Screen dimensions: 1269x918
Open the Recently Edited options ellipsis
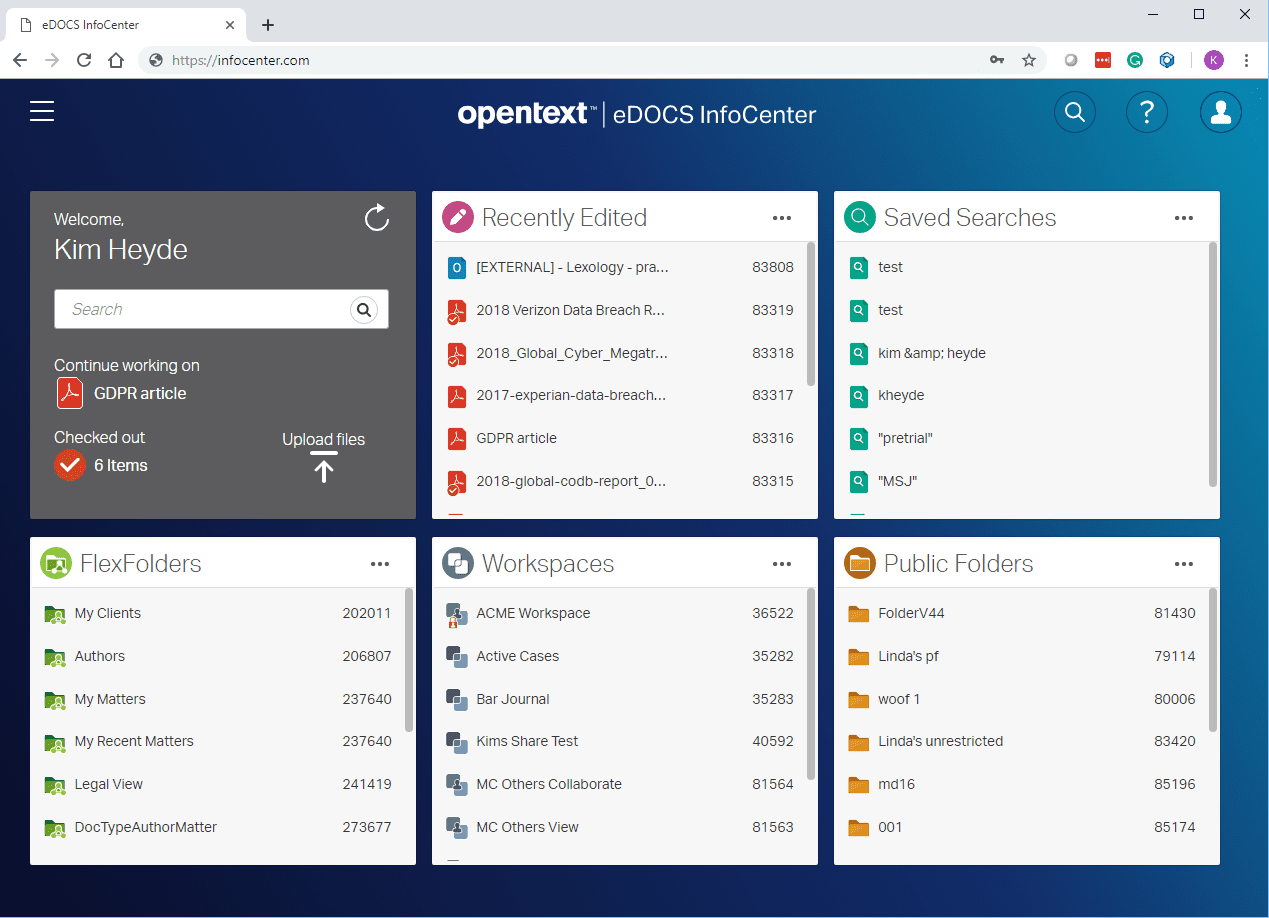(781, 216)
